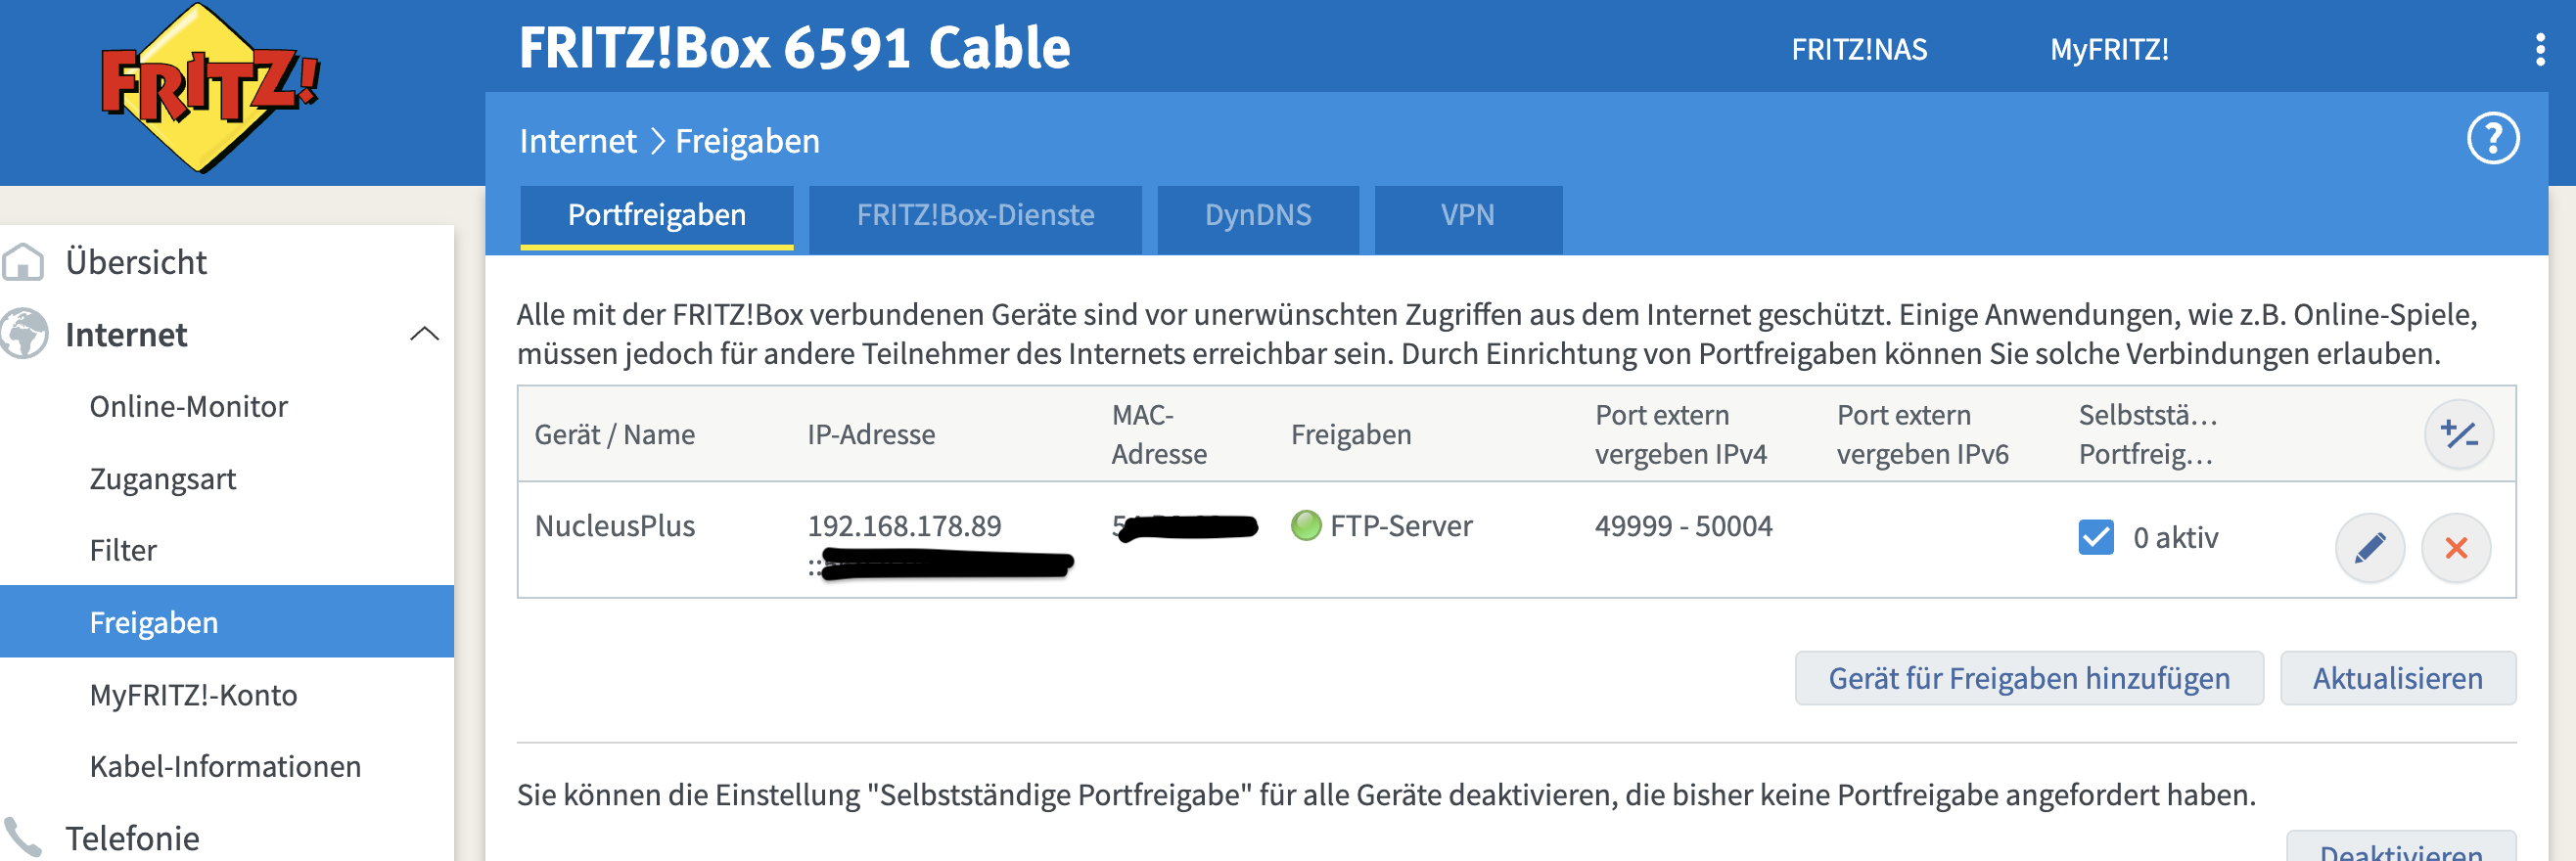
Task: Open FRITZ!NAS from the header
Action: coord(1858,49)
